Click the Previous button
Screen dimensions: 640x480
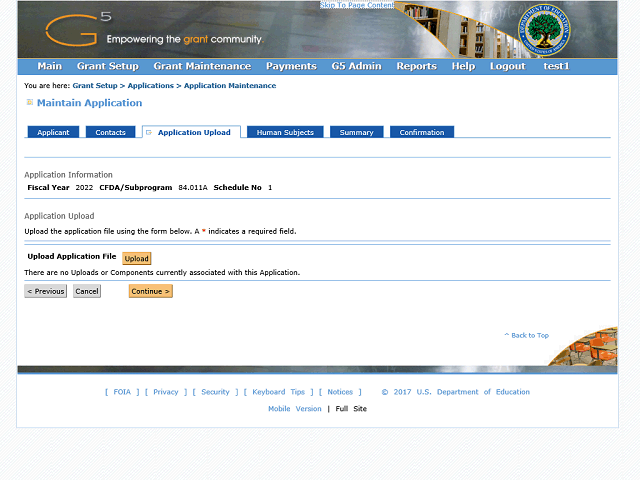46,291
